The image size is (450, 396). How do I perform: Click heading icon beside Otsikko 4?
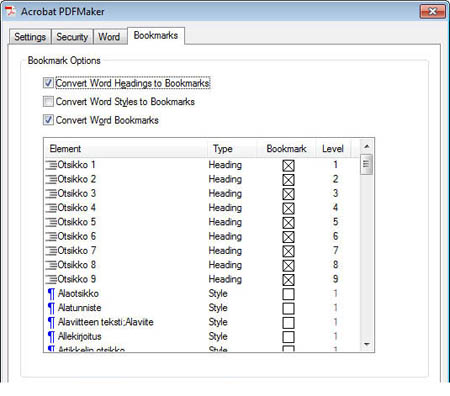pos(51,208)
